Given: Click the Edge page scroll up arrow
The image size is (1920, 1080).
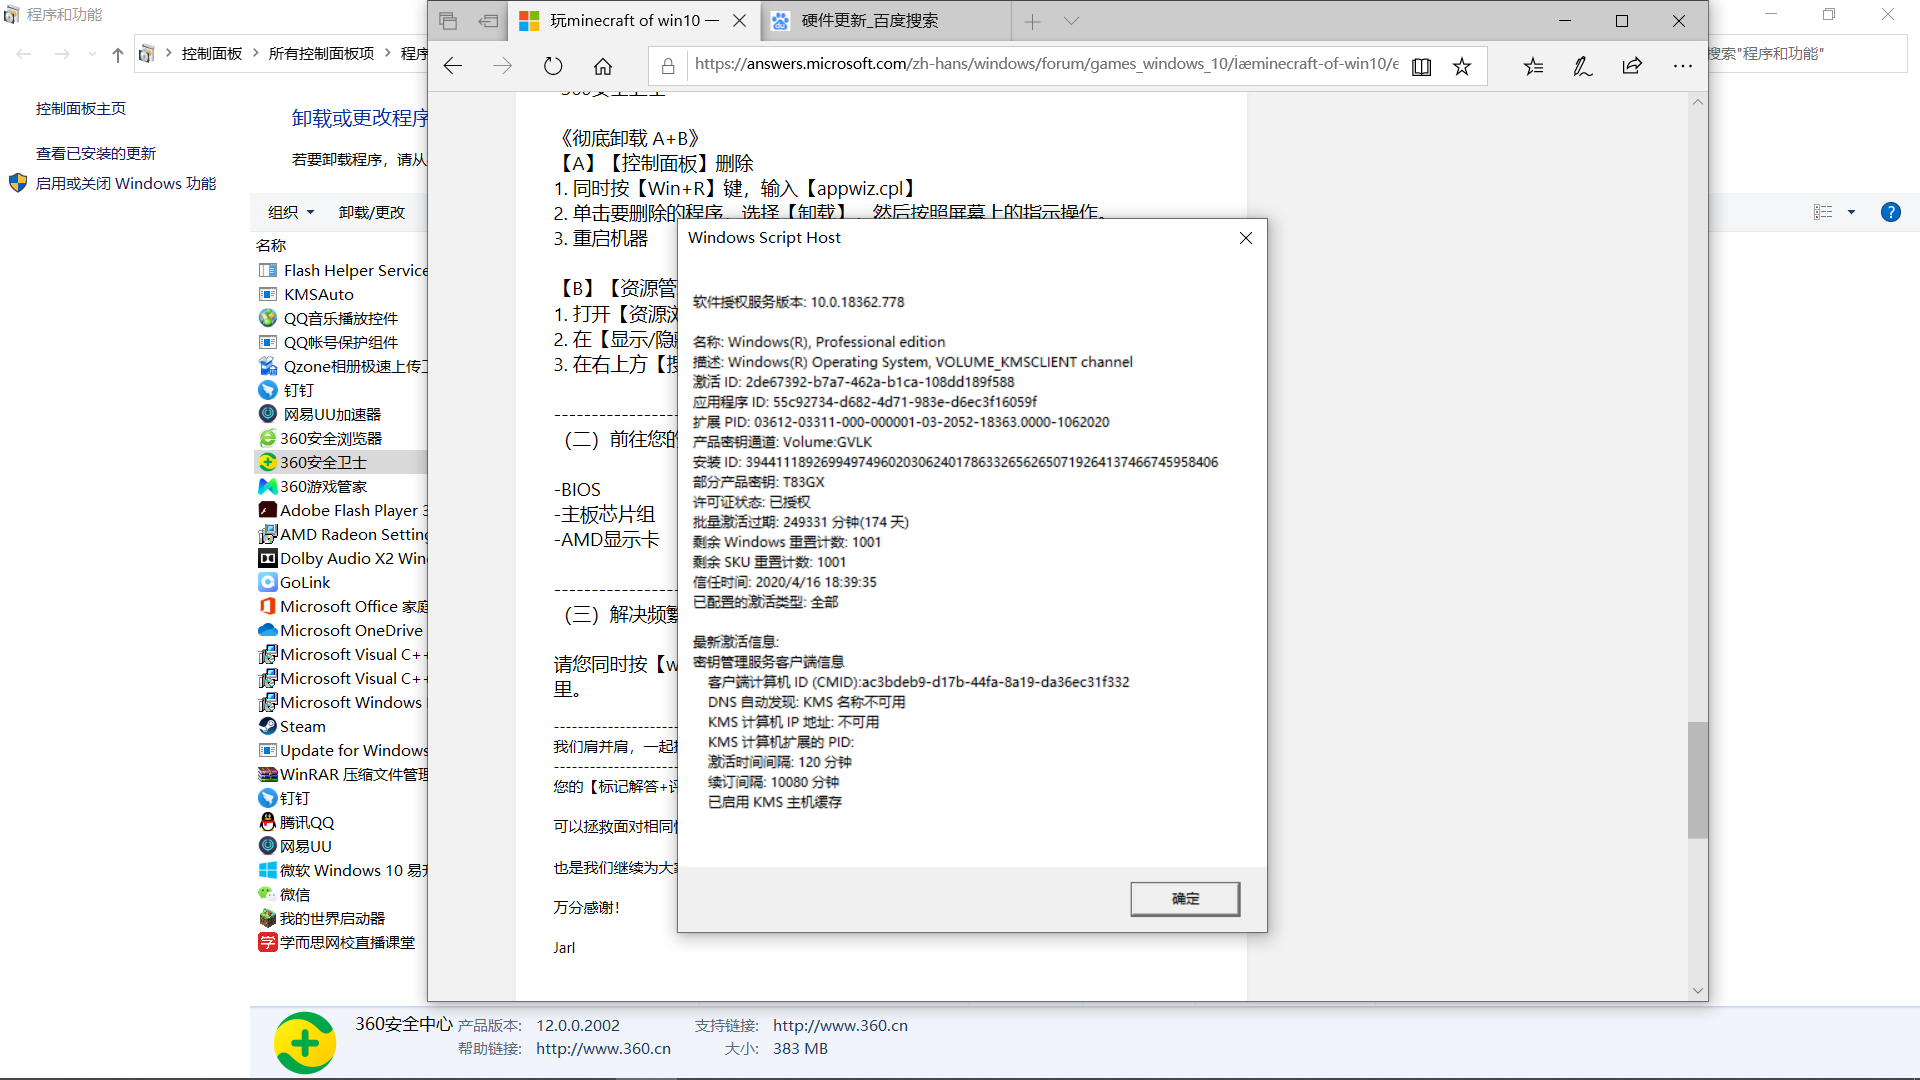Looking at the screenshot, I should pyautogui.click(x=1697, y=102).
